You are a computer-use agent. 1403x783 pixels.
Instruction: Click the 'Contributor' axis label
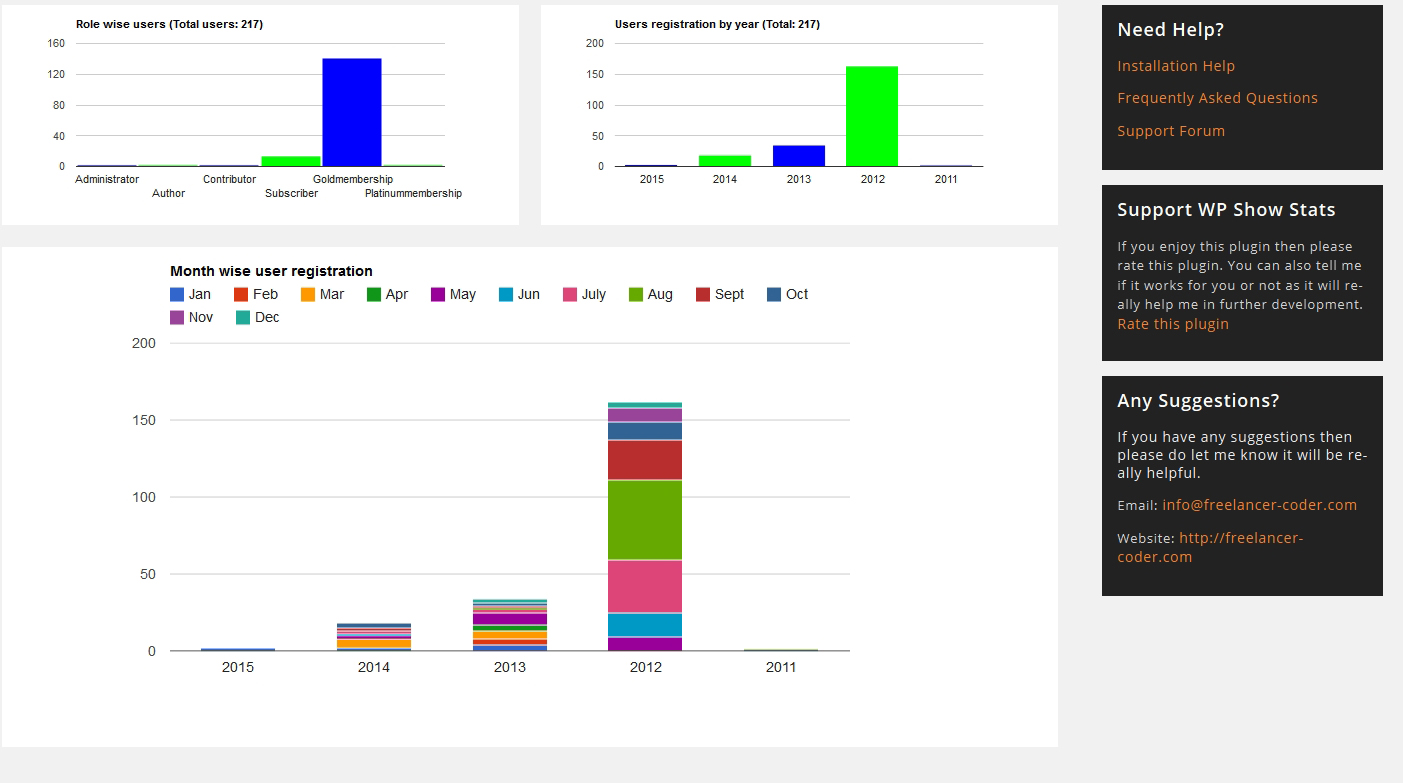click(229, 179)
